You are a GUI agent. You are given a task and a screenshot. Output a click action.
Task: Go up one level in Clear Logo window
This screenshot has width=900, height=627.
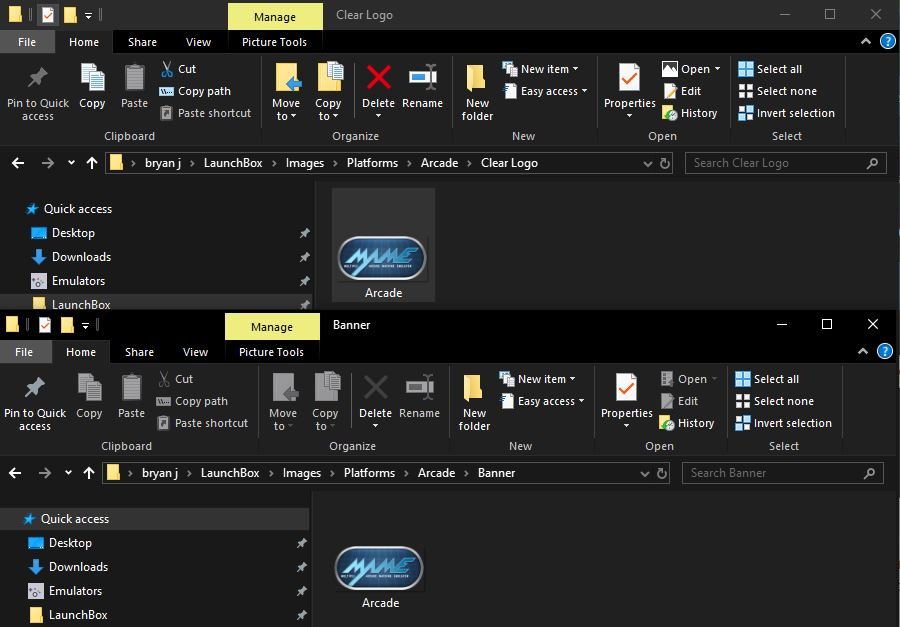tap(92, 163)
